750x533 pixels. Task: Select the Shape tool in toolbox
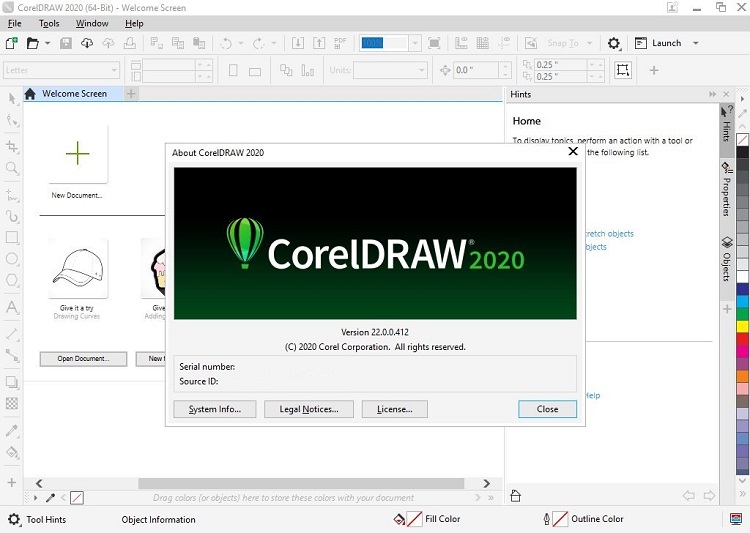click(12, 121)
